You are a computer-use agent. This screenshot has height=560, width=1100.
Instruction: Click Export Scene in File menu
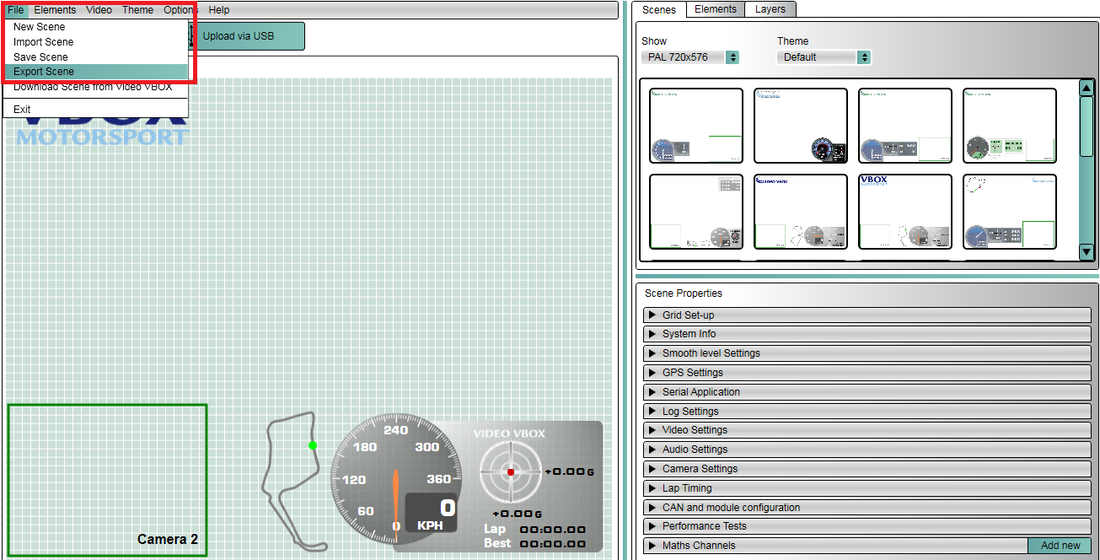(x=44, y=72)
